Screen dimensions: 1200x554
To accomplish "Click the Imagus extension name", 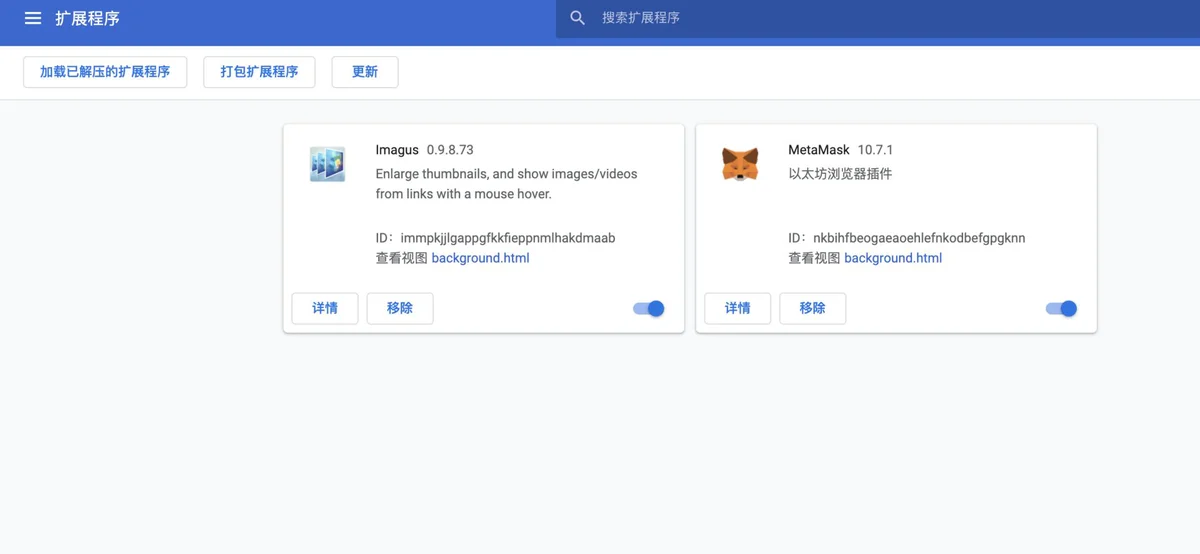I will [397, 150].
